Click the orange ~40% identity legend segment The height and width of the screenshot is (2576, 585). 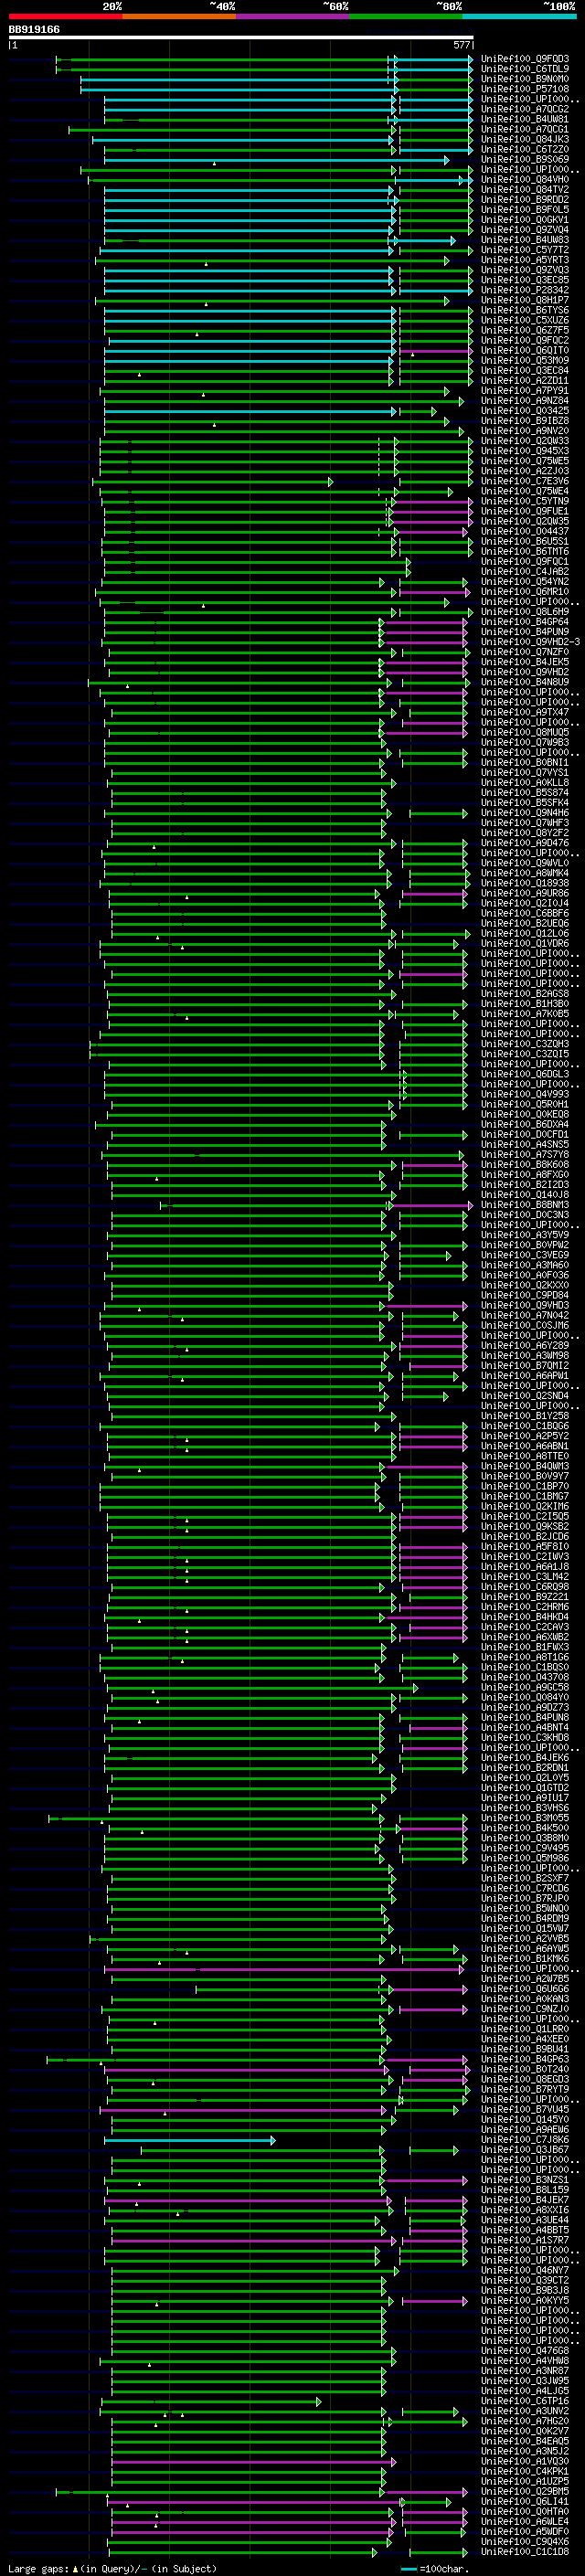(179, 16)
